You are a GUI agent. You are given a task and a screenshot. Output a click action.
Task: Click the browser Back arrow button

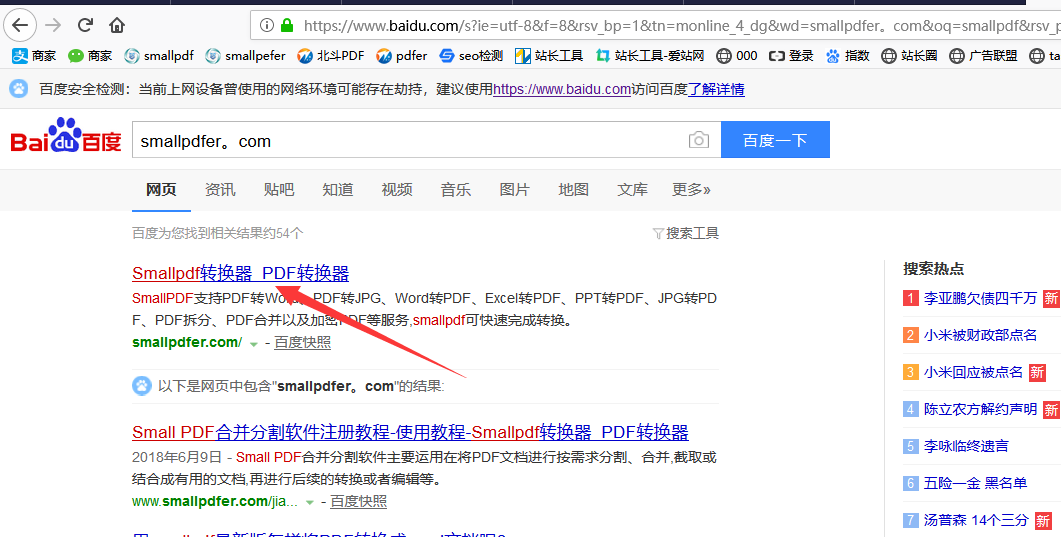pyautogui.click(x=21, y=26)
